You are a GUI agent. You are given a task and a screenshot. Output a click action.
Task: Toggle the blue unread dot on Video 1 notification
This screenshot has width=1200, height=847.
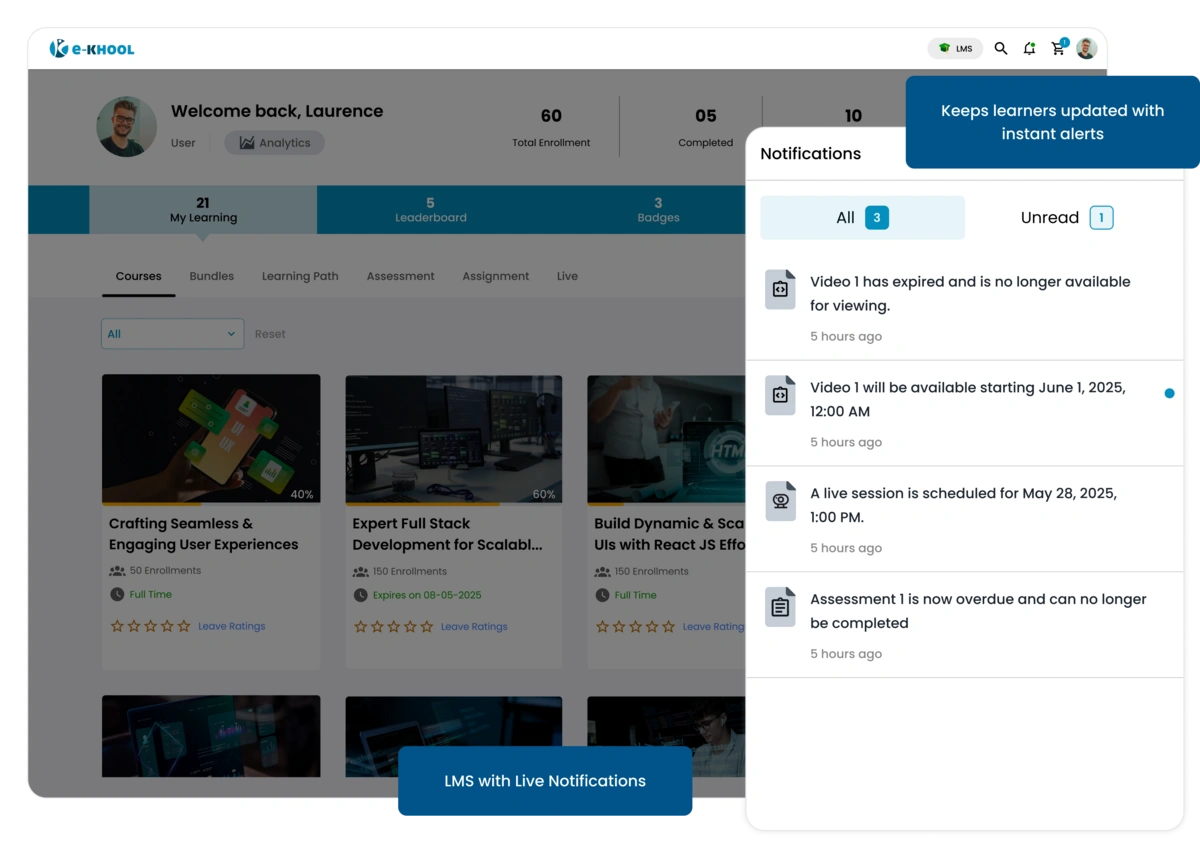click(x=1170, y=394)
